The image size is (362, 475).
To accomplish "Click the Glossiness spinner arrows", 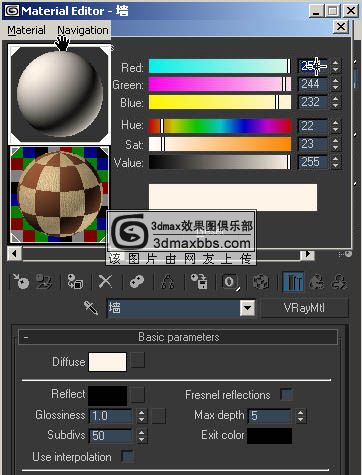I will 141,416.
